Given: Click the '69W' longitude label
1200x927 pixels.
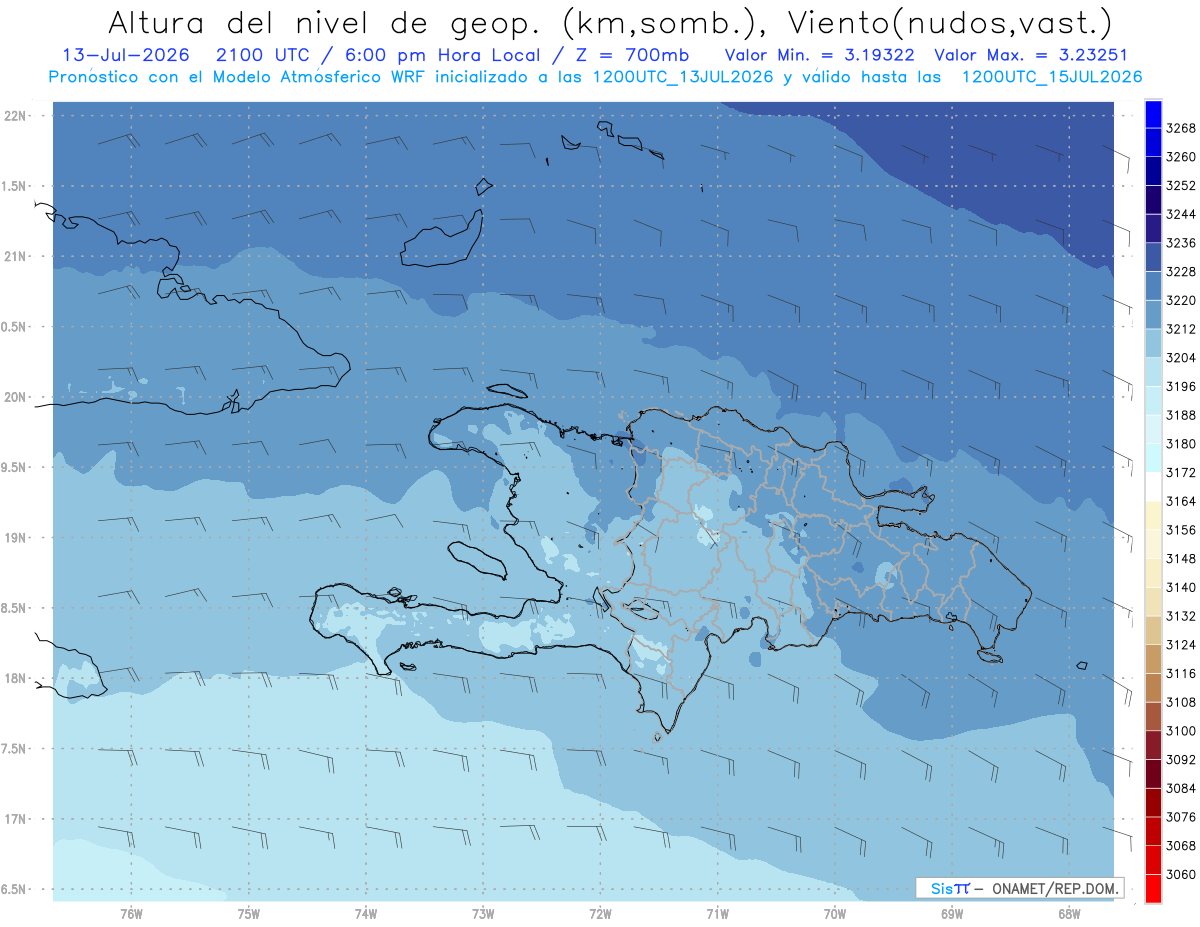Looking at the screenshot, I should tap(952, 914).
